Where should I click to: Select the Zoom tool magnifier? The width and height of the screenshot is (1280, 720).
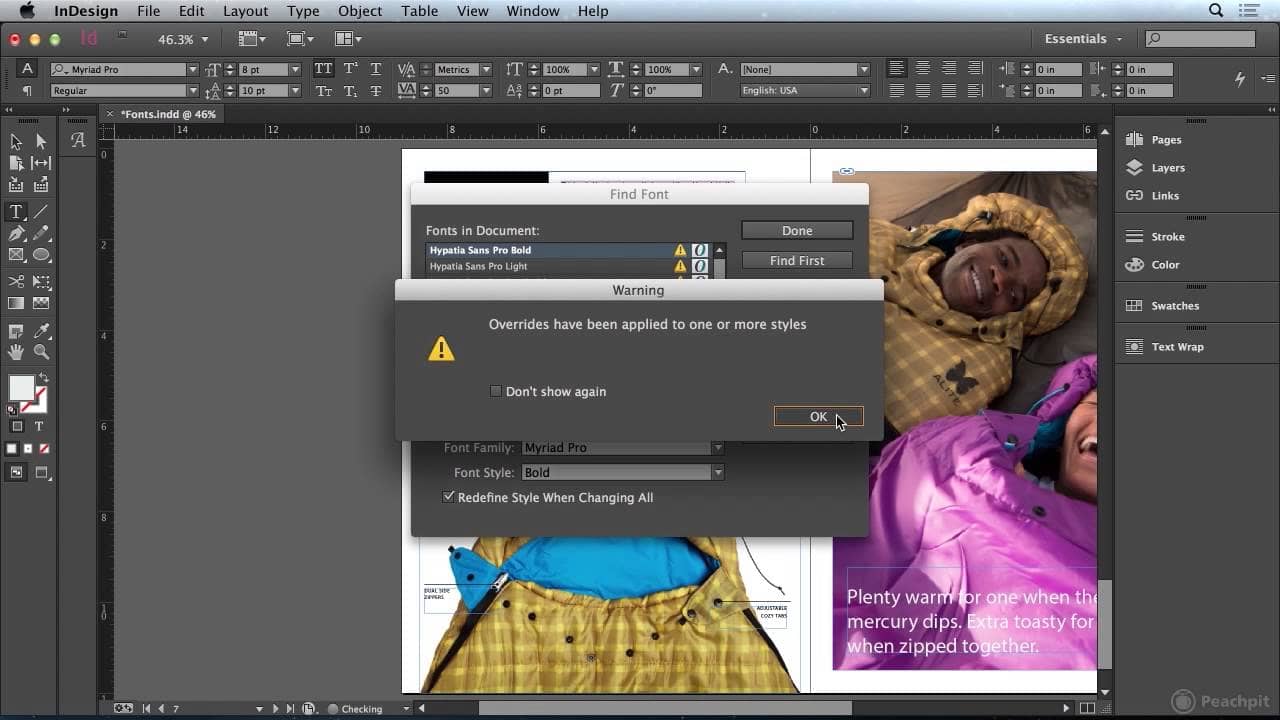tap(41, 352)
